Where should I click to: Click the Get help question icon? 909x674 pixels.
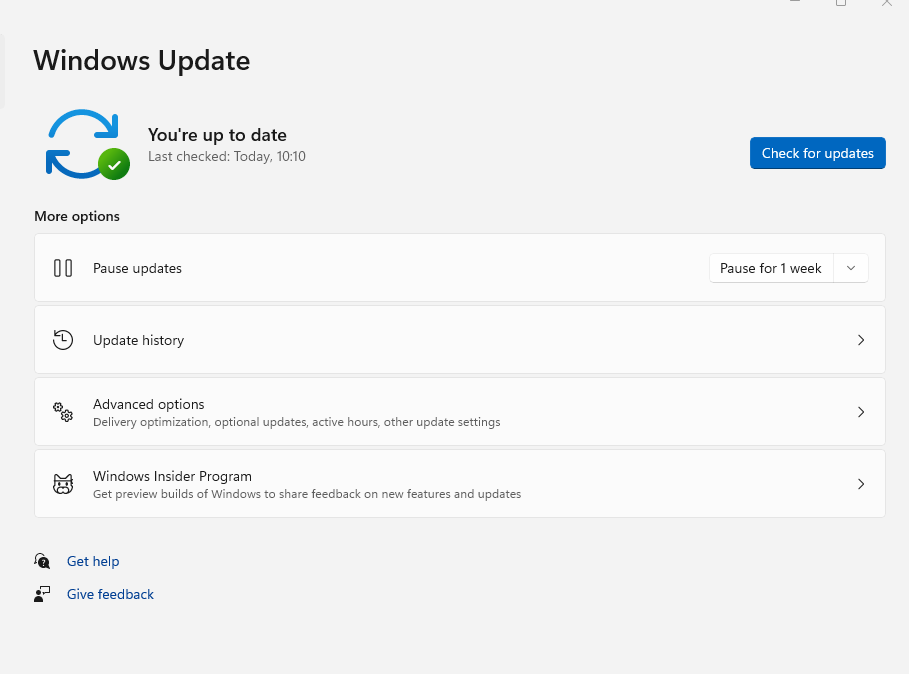coord(42,561)
